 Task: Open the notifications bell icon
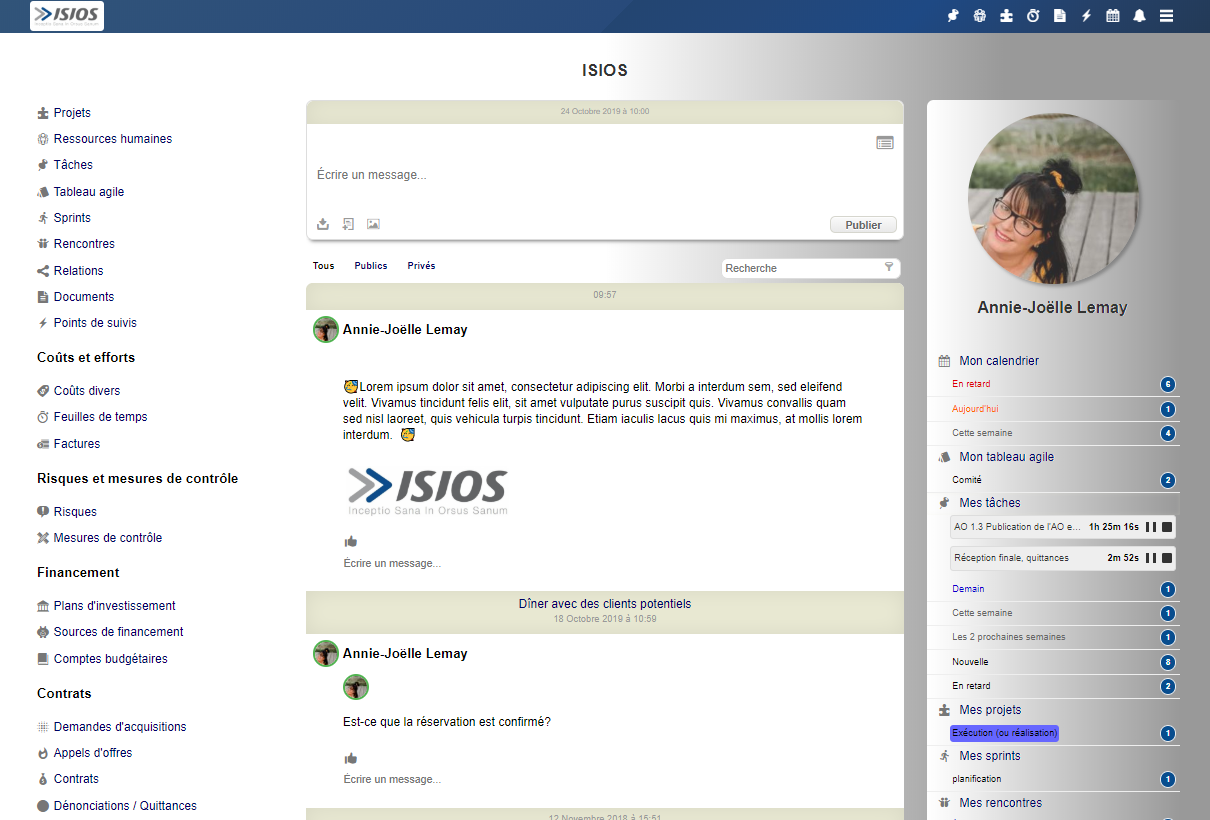click(x=1139, y=16)
